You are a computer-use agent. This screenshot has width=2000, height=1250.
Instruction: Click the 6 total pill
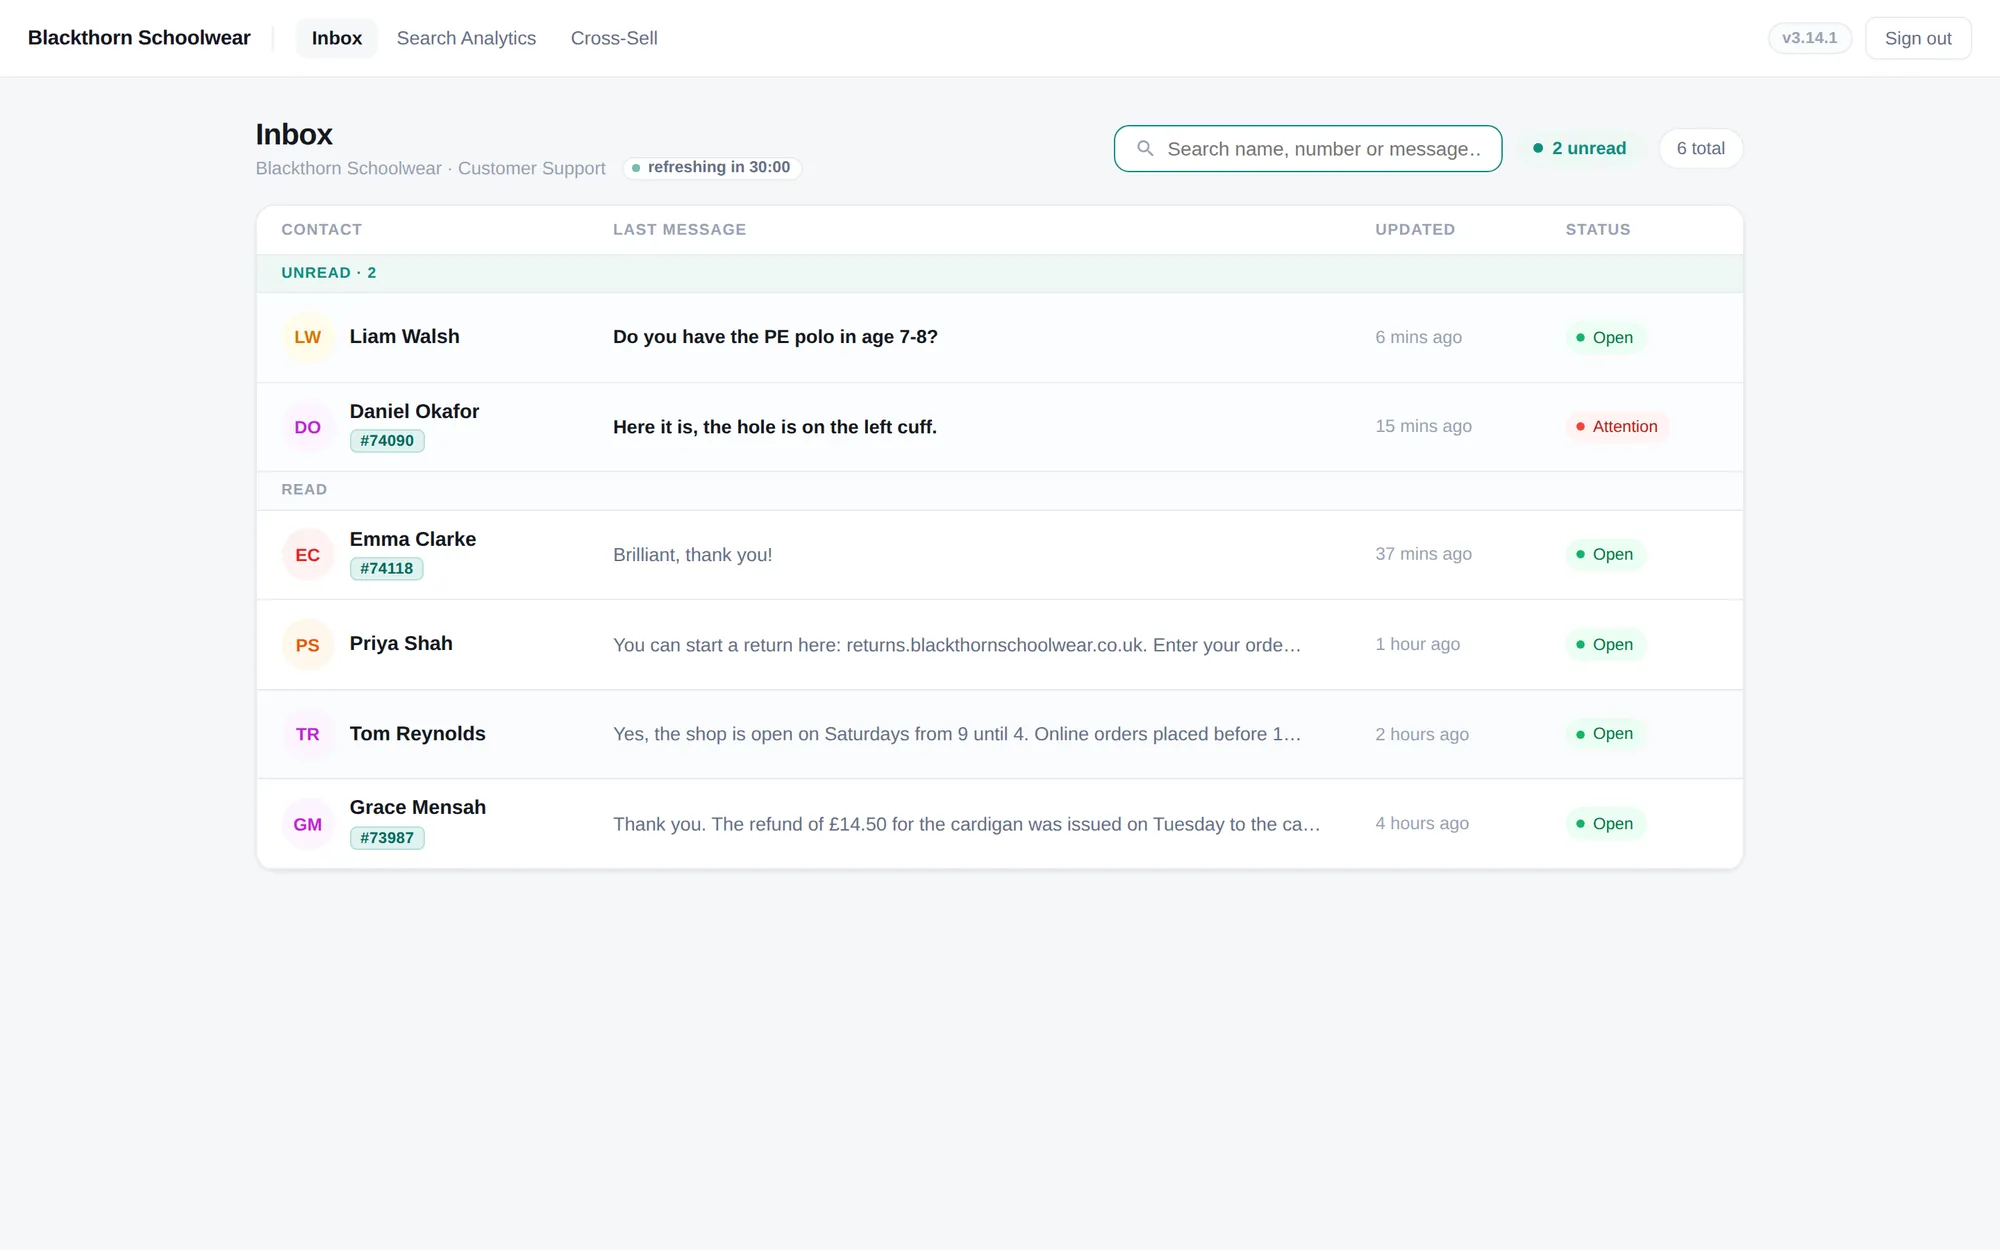point(1700,148)
